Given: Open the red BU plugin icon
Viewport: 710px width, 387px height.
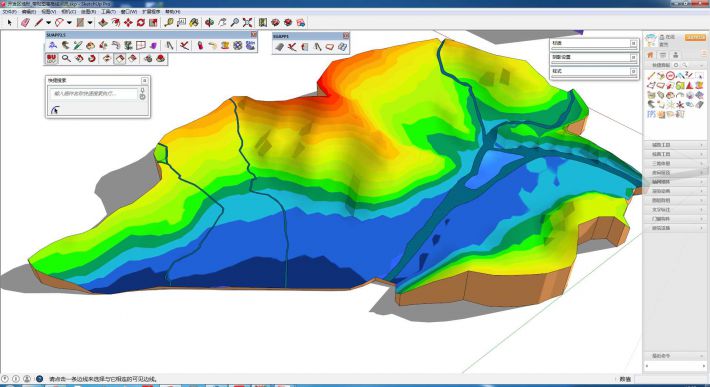Looking at the screenshot, I should [x=52, y=58].
